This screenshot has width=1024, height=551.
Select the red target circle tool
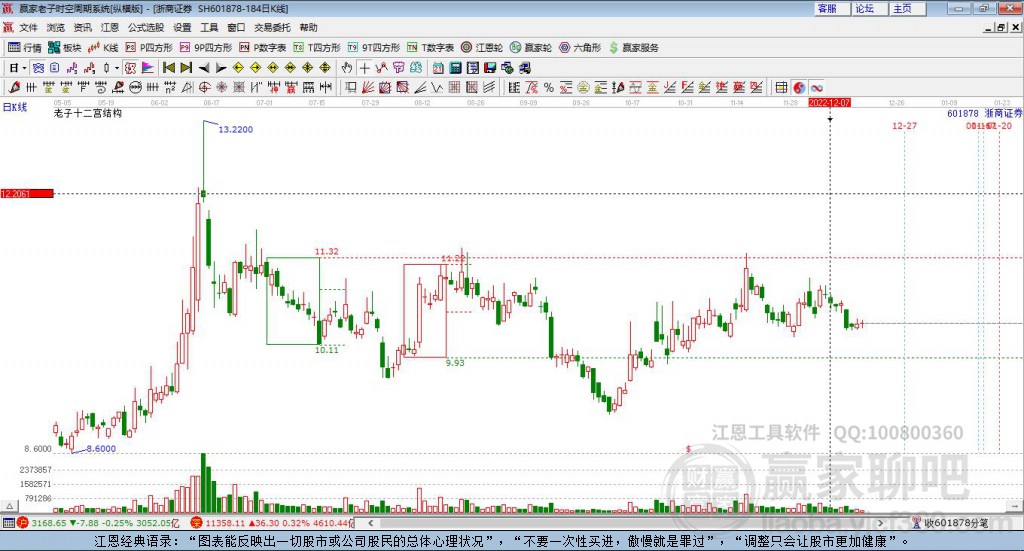coord(204,87)
